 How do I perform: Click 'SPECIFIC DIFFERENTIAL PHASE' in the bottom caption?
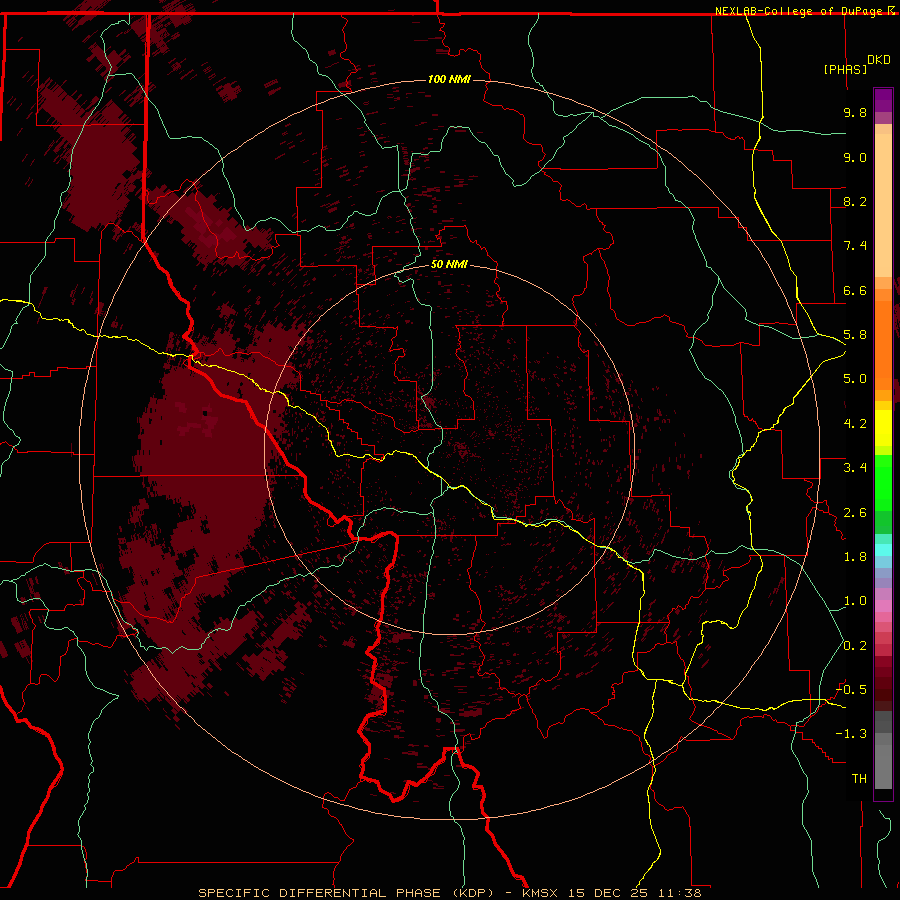click(x=319, y=893)
